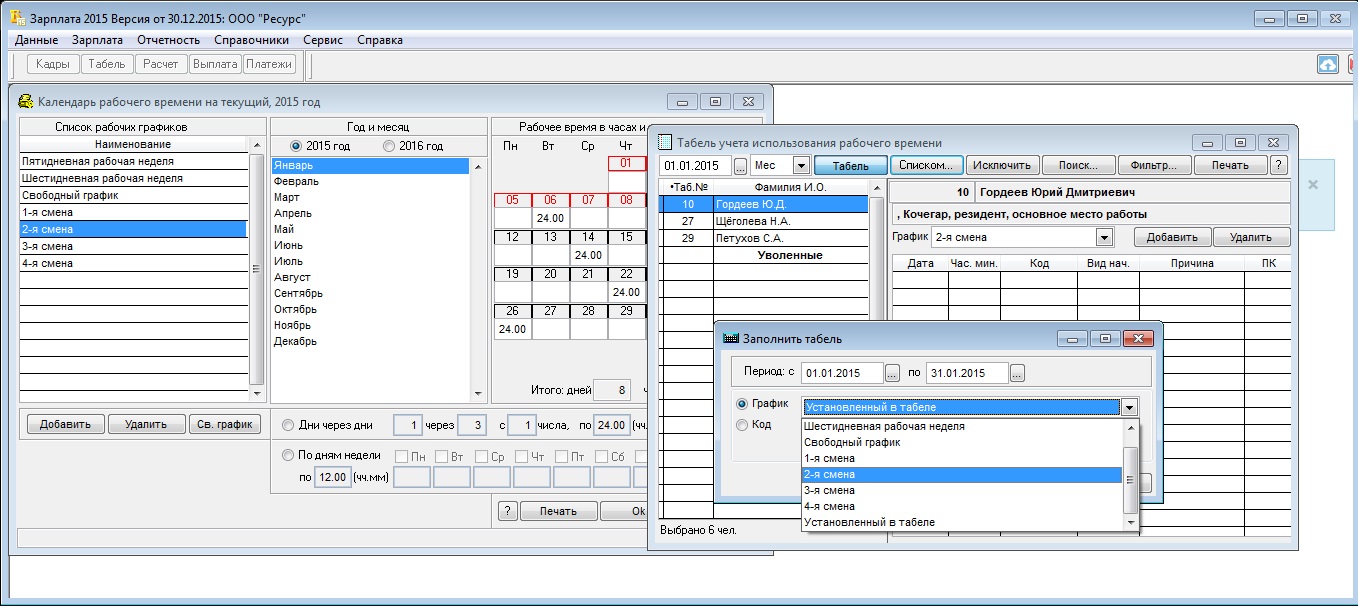Open the Кадры toolbar section
This screenshot has height=606, width=1358.
pyautogui.click(x=53, y=64)
